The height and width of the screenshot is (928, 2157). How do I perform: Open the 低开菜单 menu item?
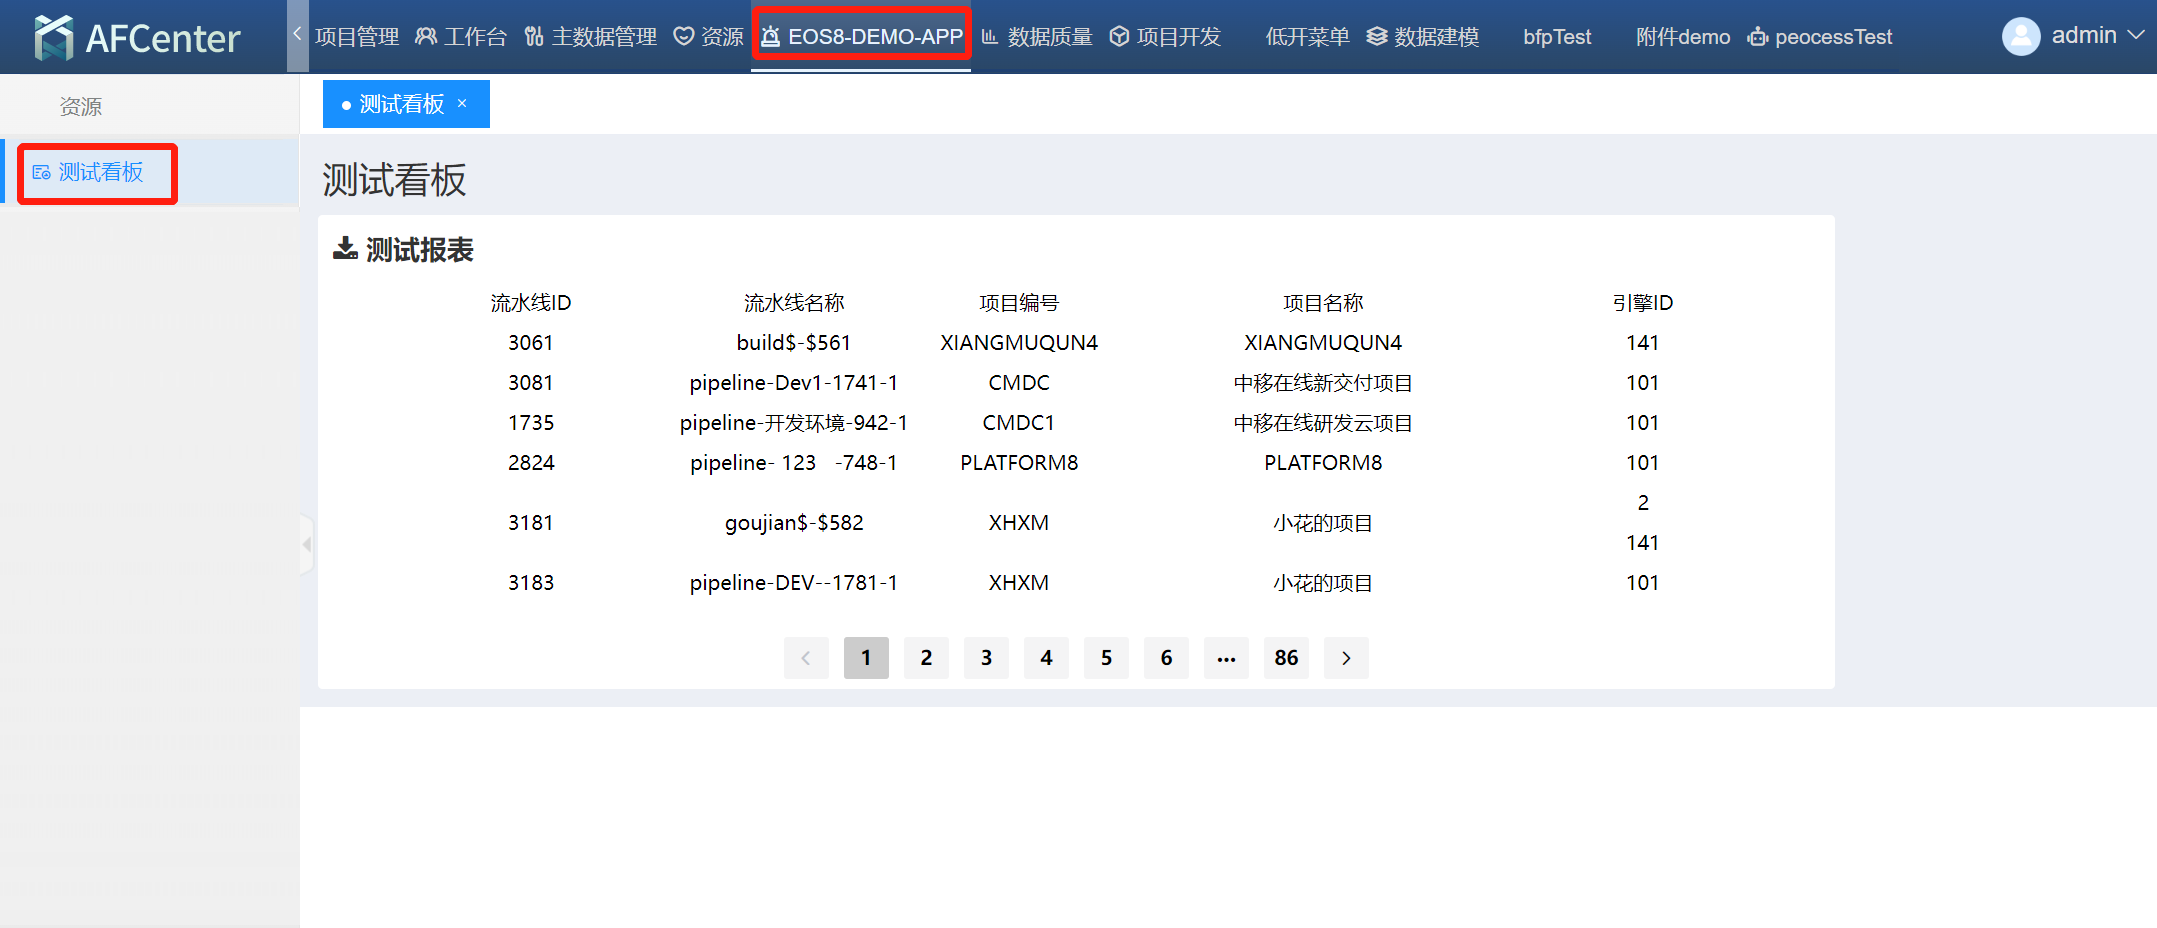pos(1307,37)
